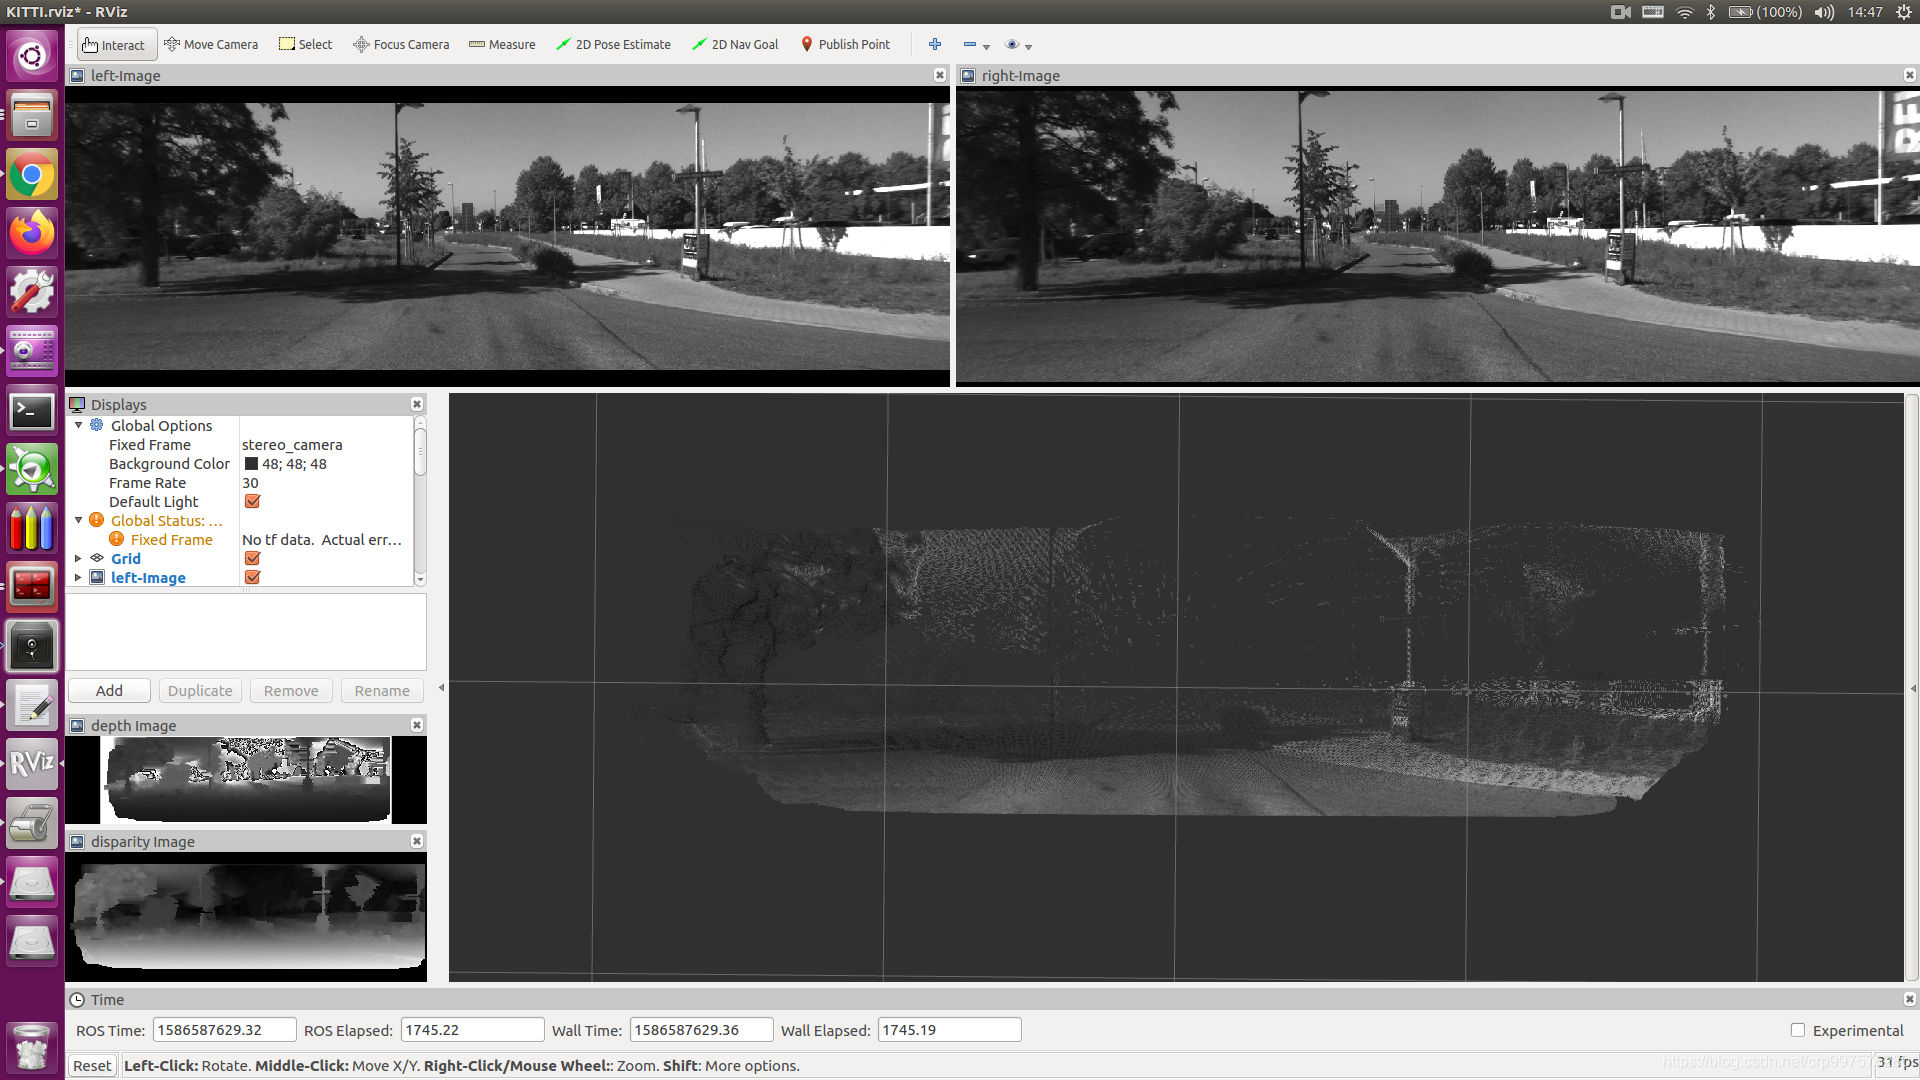Image resolution: width=1920 pixels, height=1080 pixels.
Task: Select the 2D Nav Goal tool
Action: click(x=735, y=45)
